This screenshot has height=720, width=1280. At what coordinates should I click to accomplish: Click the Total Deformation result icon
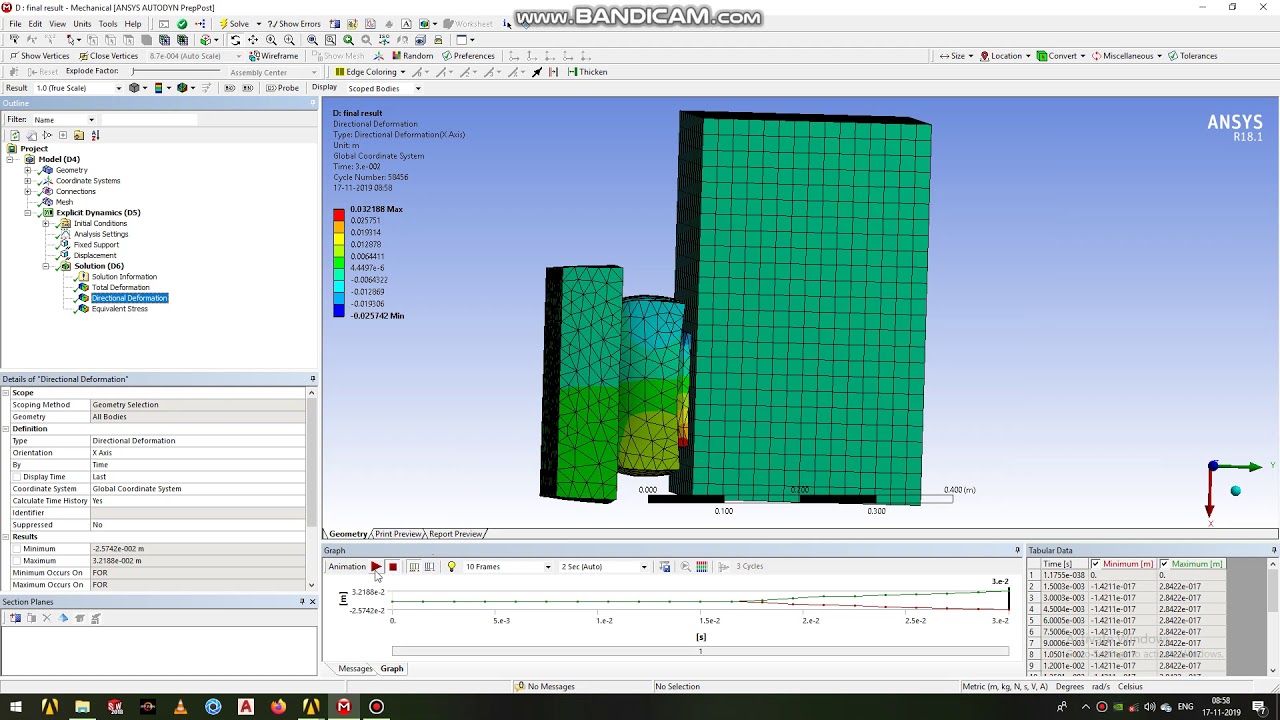click(x=84, y=287)
